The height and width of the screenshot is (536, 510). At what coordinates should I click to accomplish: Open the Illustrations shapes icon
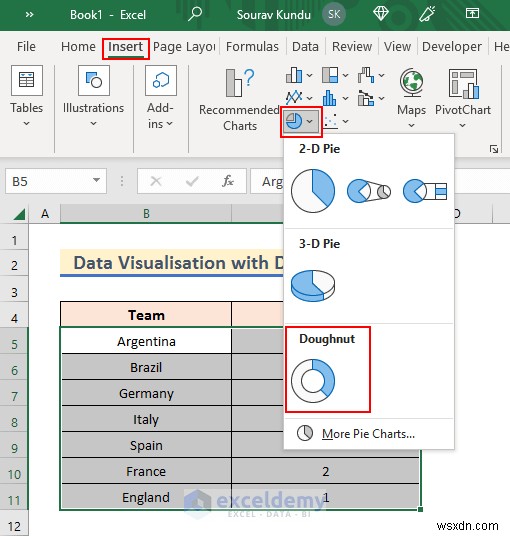[94, 80]
